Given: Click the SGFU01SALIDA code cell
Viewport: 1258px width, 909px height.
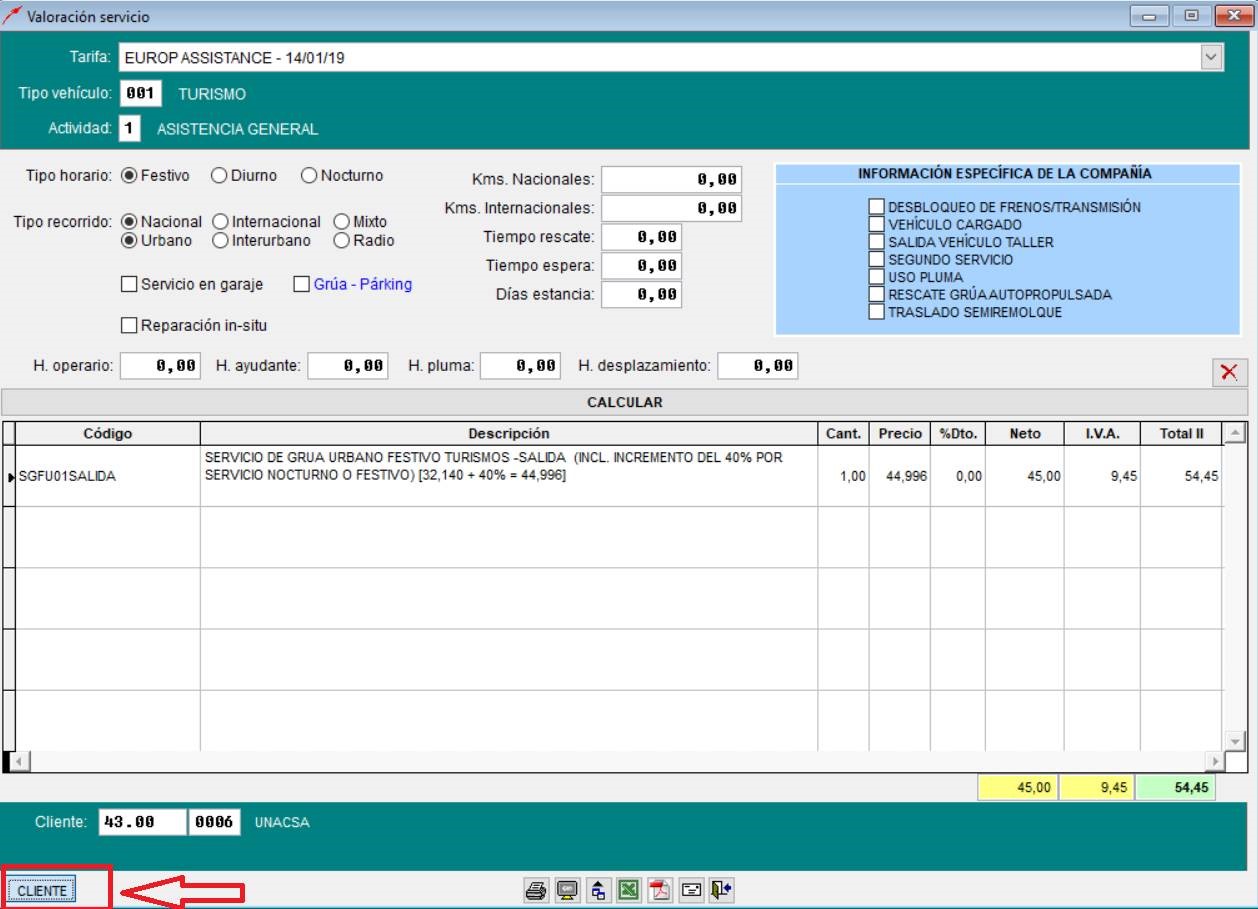Looking at the screenshot, I should [x=108, y=476].
